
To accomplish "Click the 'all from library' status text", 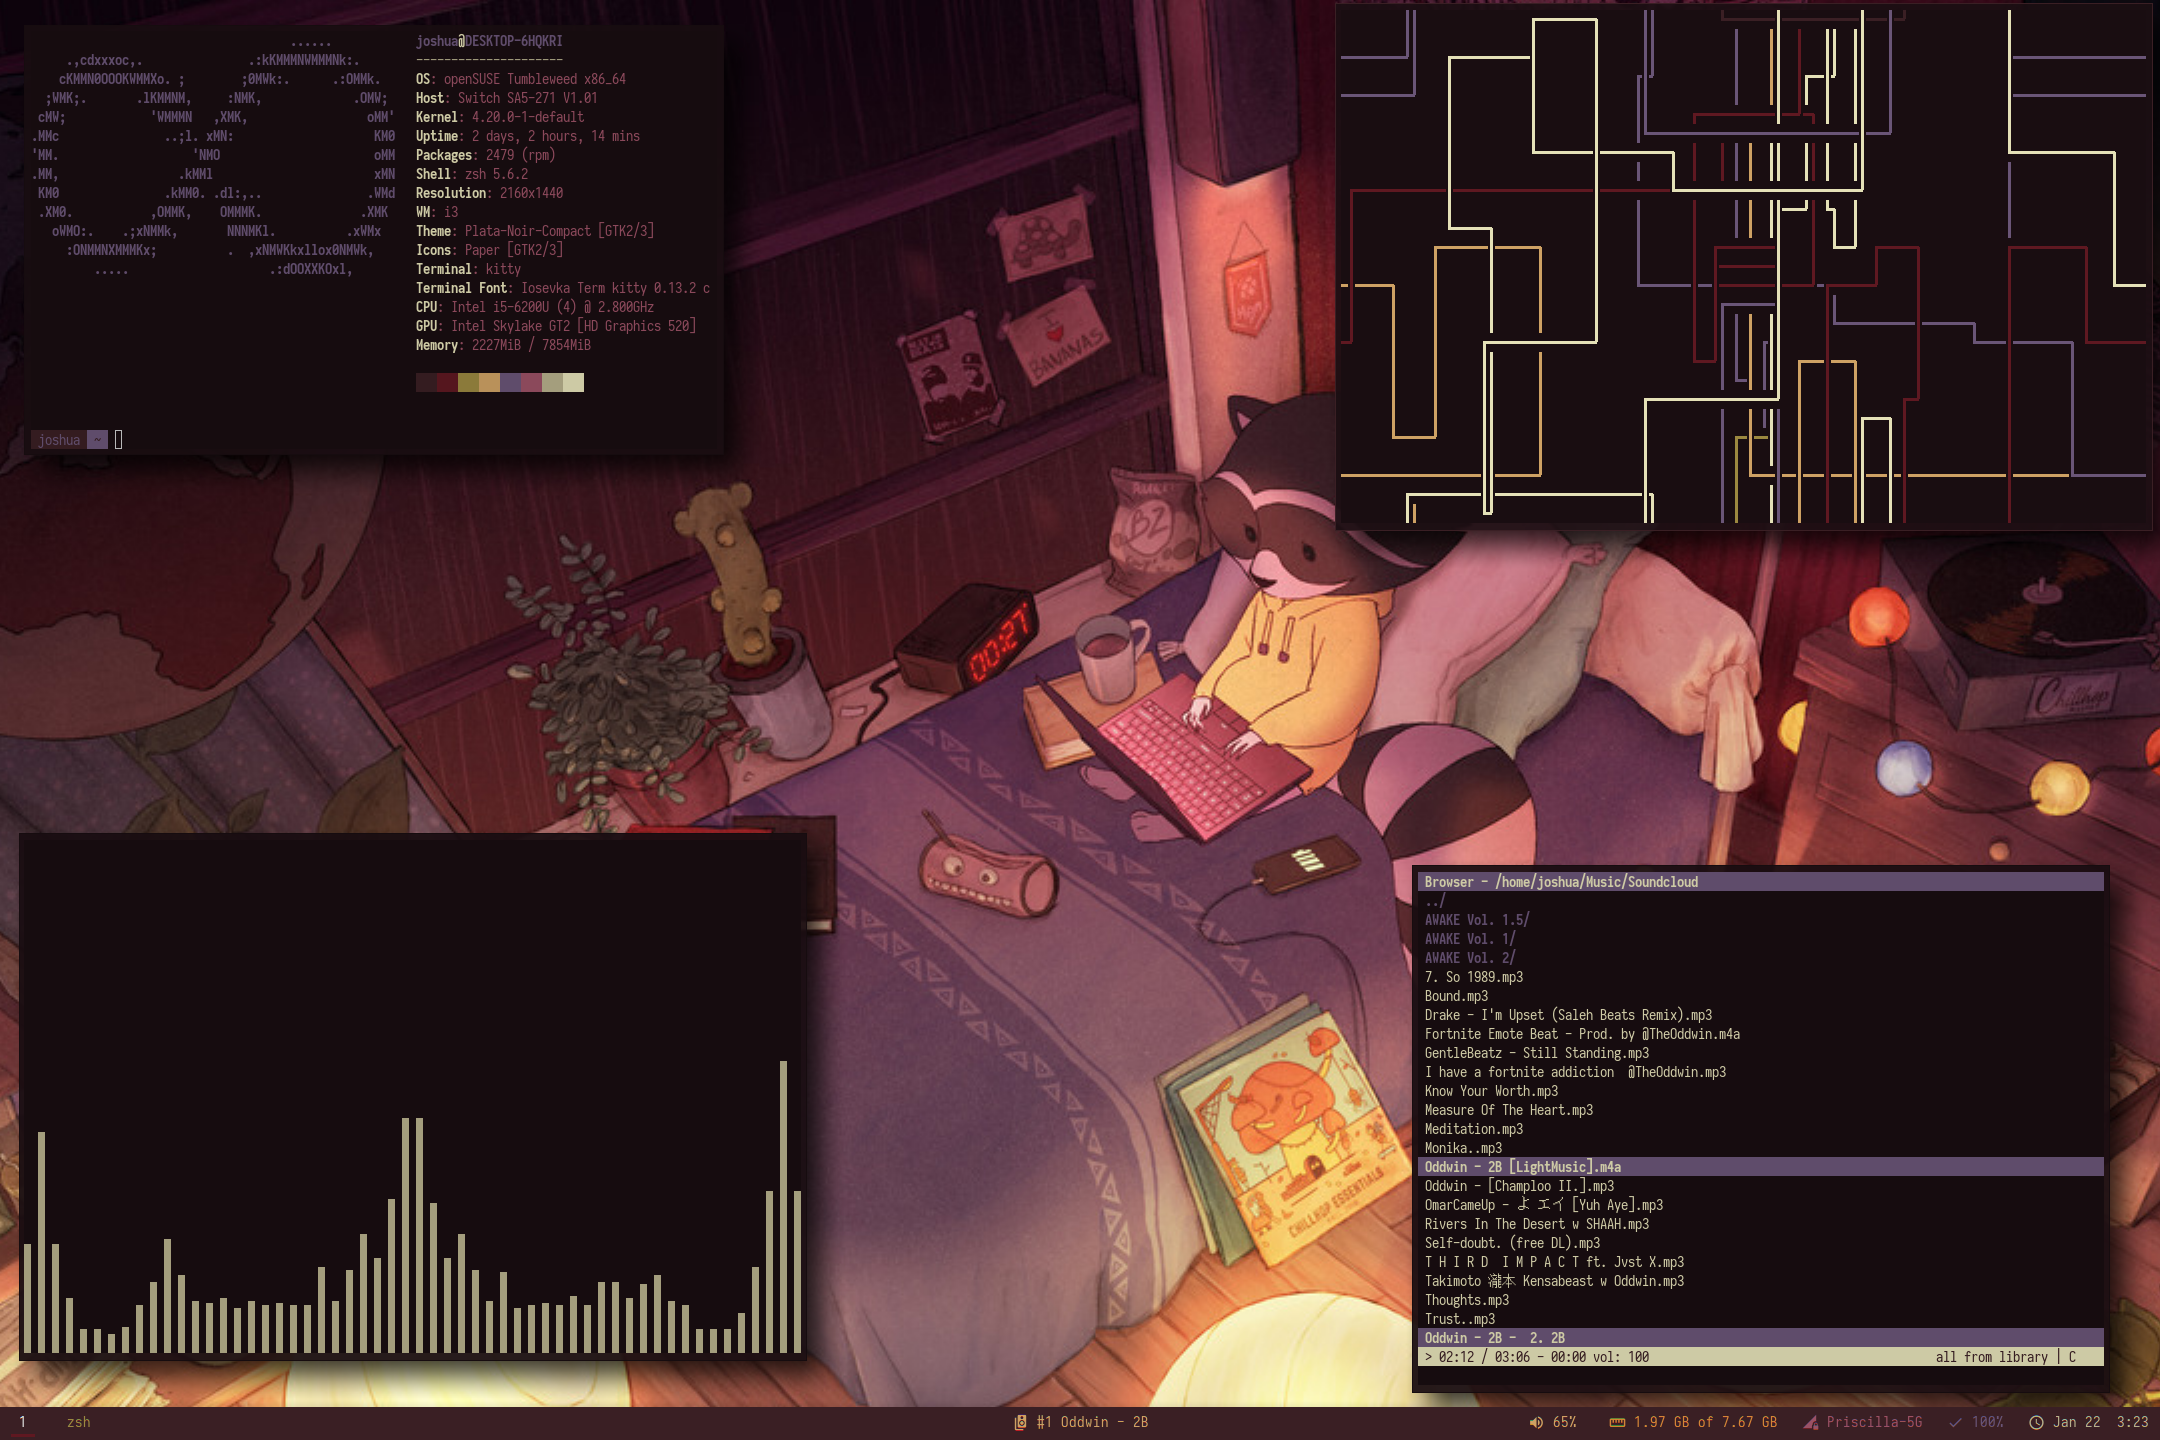I will pos(1991,1357).
